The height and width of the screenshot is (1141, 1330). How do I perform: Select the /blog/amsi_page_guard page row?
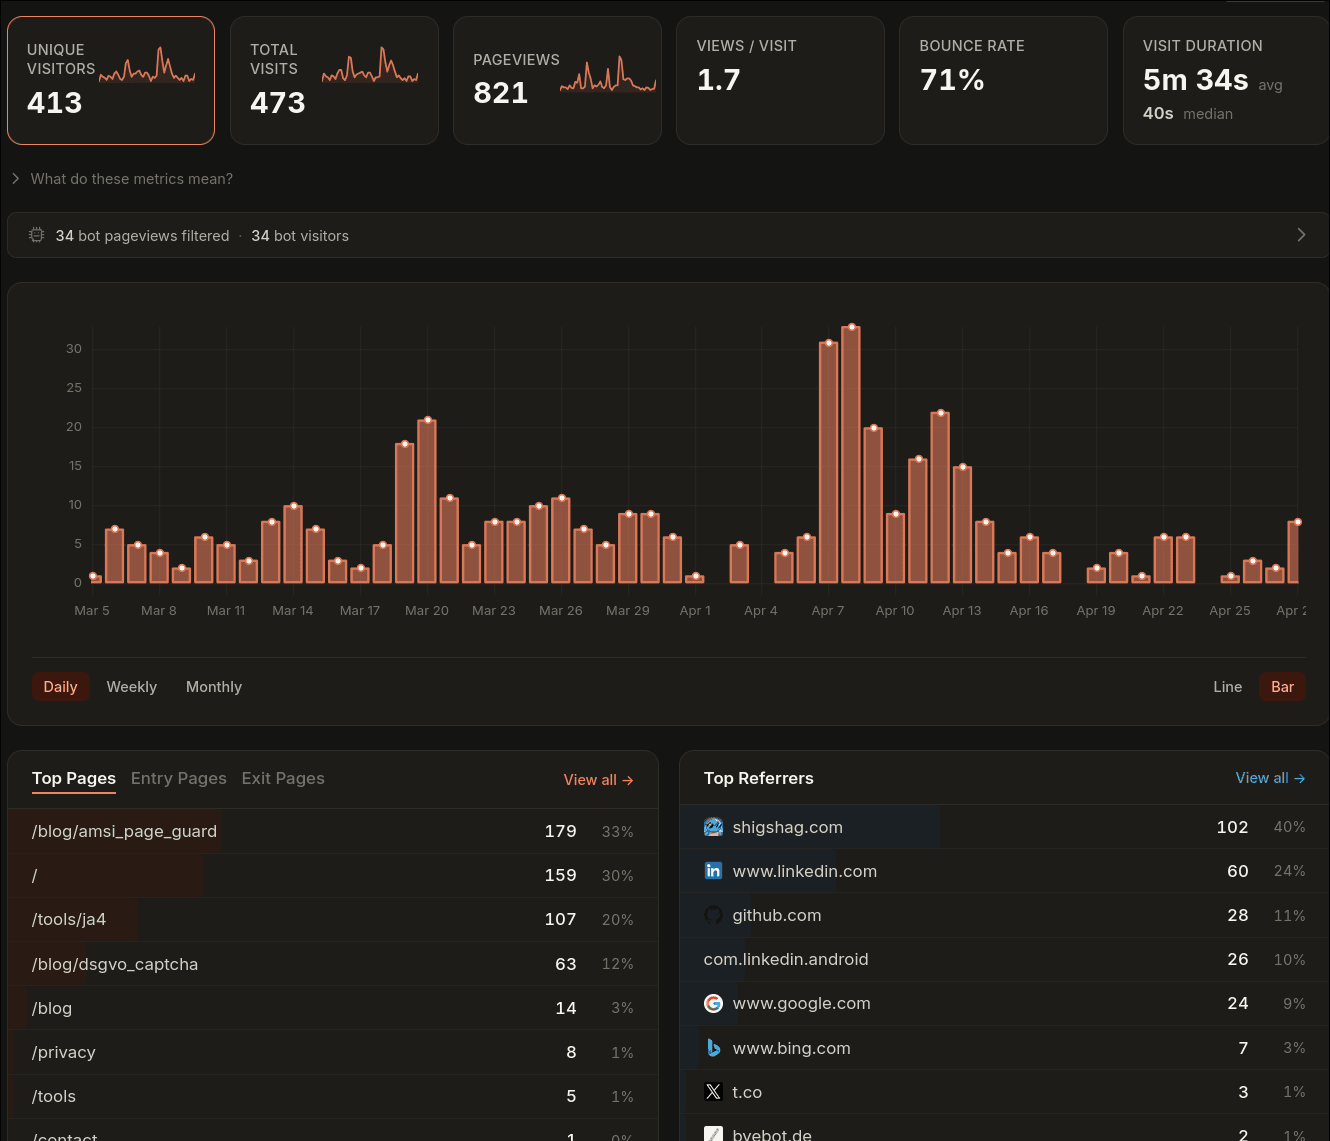333,831
